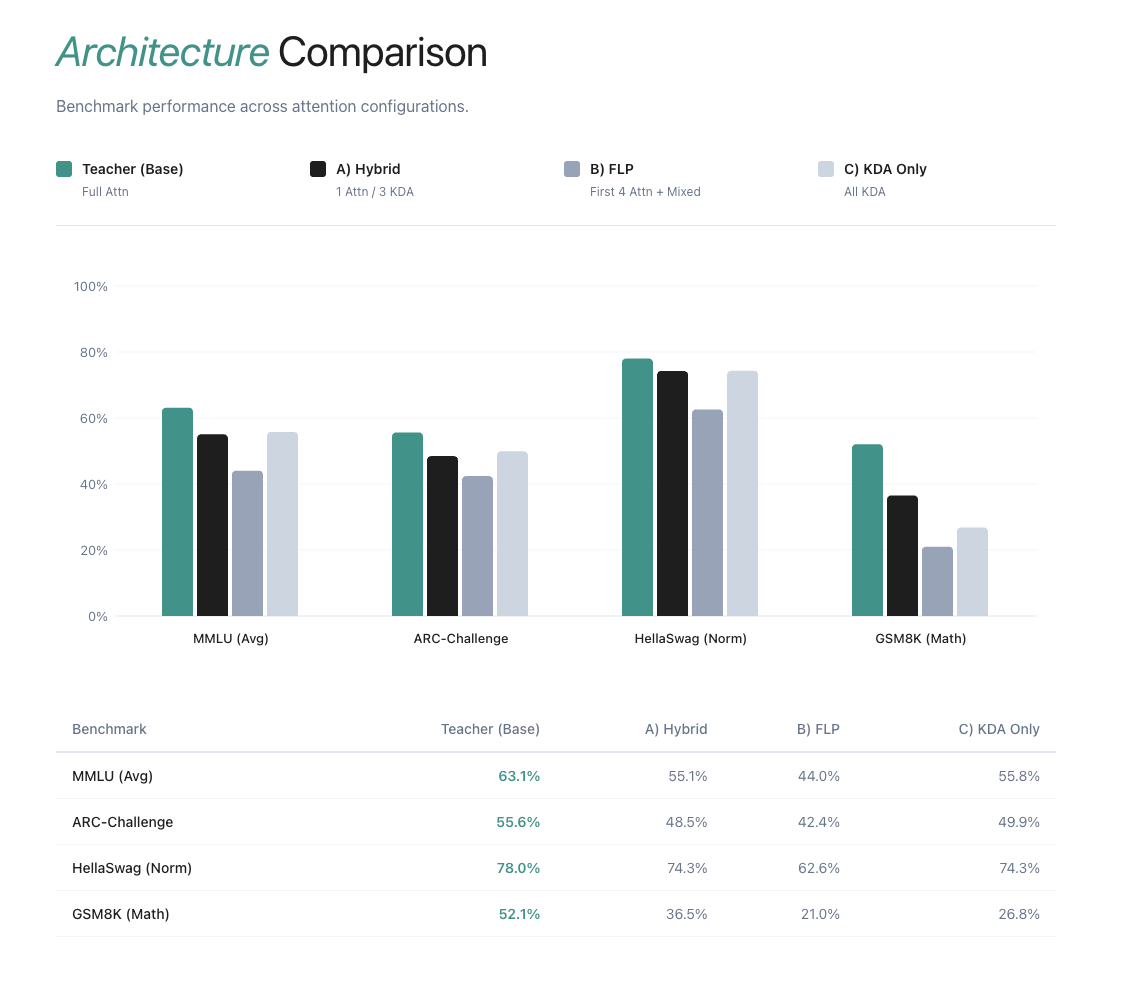The width and height of the screenshot is (1136, 981).
Task: Click the Benchmark column header
Action: (x=109, y=729)
